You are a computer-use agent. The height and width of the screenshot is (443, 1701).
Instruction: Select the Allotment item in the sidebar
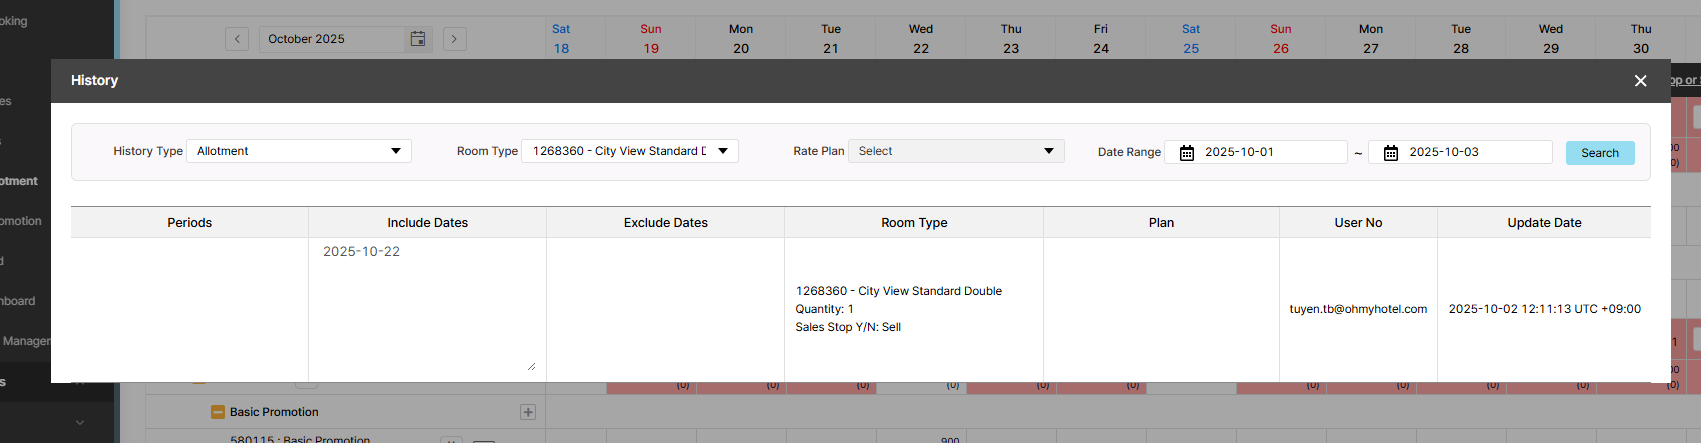pyautogui.click(x=20, y=181)
